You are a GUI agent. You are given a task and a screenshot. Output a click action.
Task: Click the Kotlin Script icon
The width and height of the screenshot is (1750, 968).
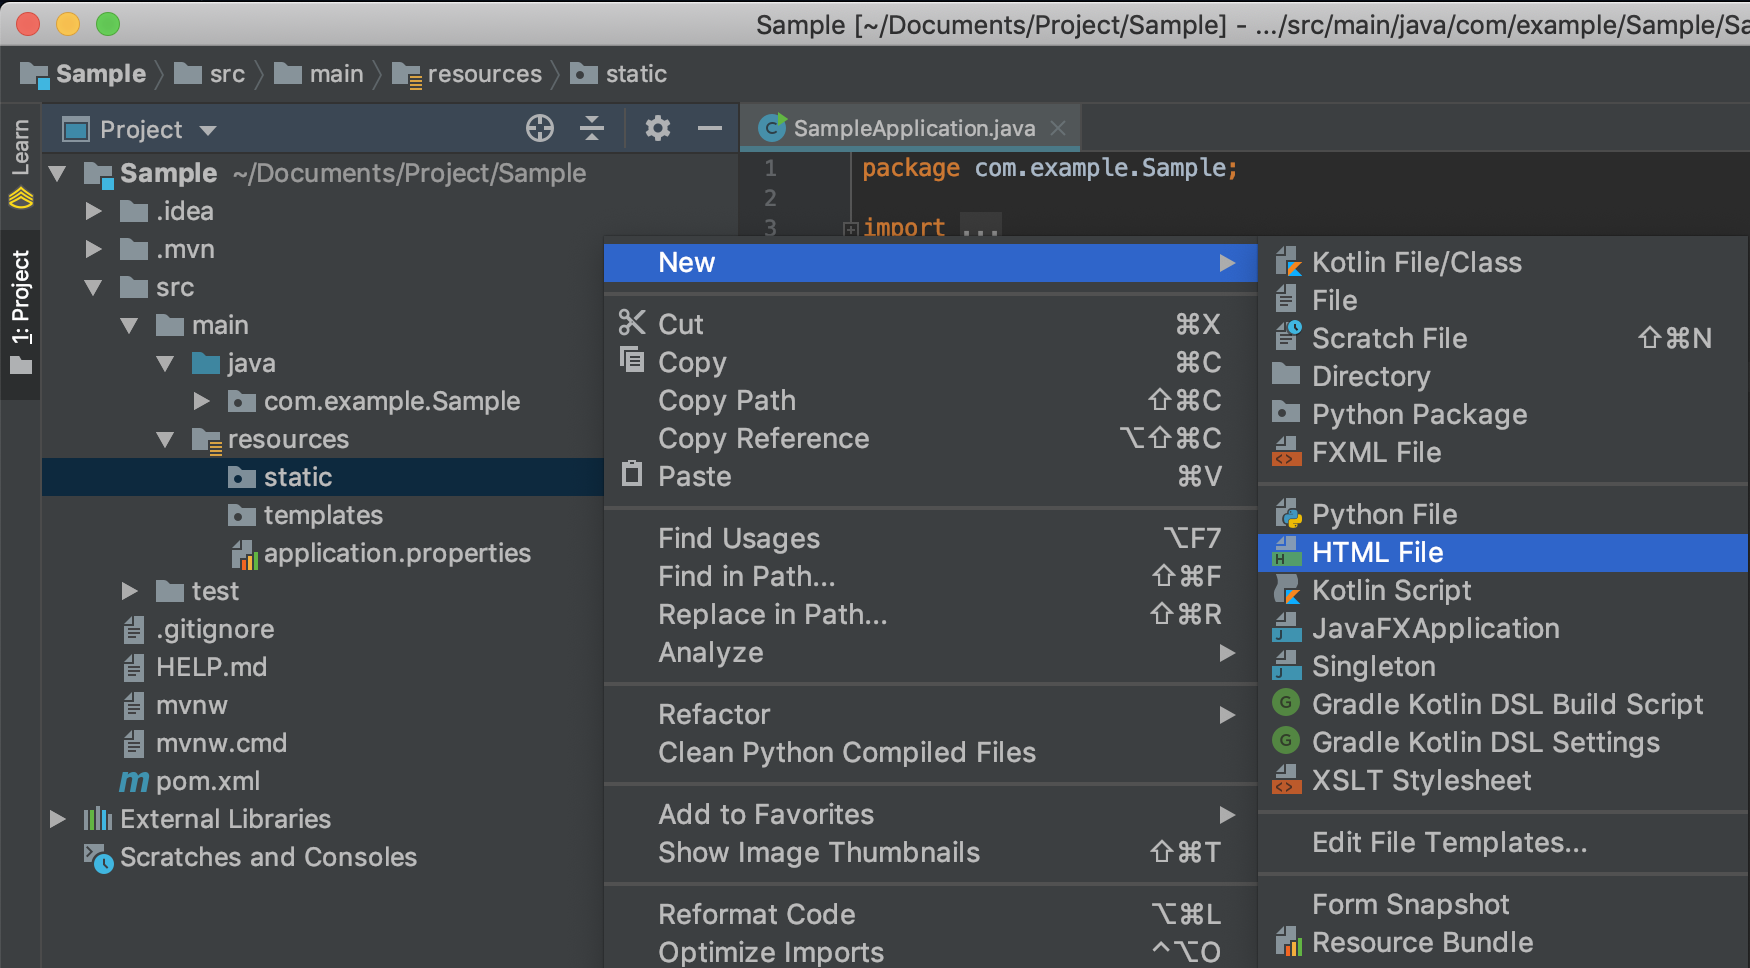point(1287,590)
